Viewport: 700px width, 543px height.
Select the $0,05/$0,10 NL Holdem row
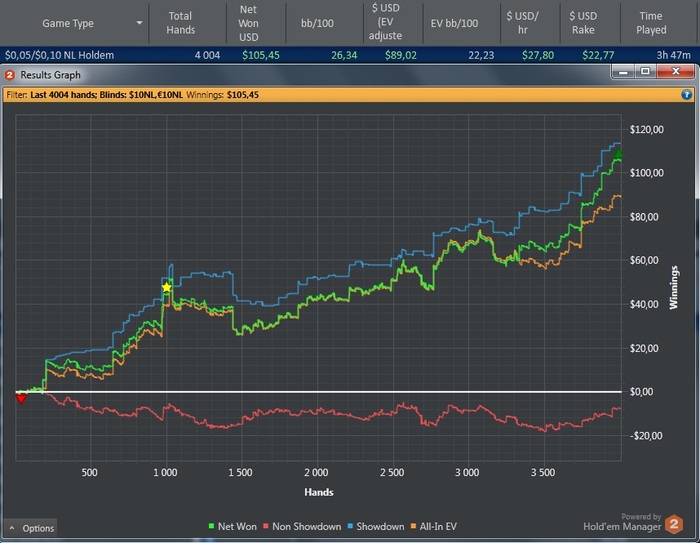(348, 55)
